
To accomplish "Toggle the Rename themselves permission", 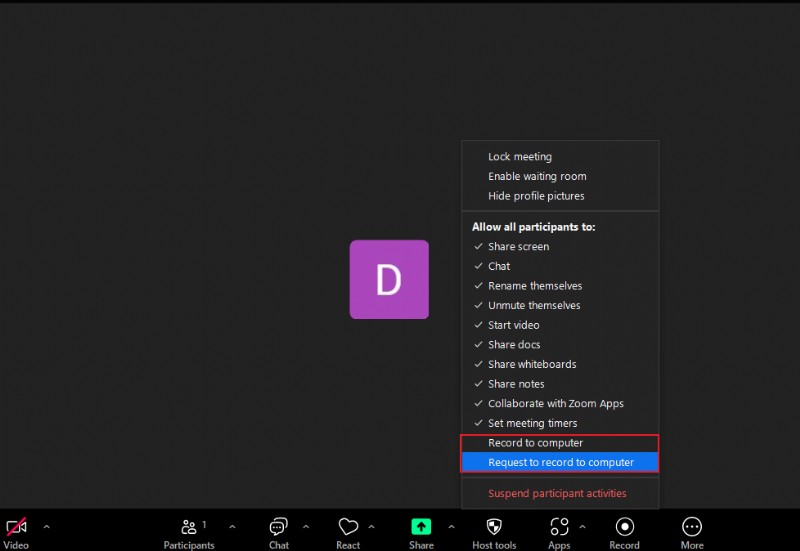I will [534, 286].
